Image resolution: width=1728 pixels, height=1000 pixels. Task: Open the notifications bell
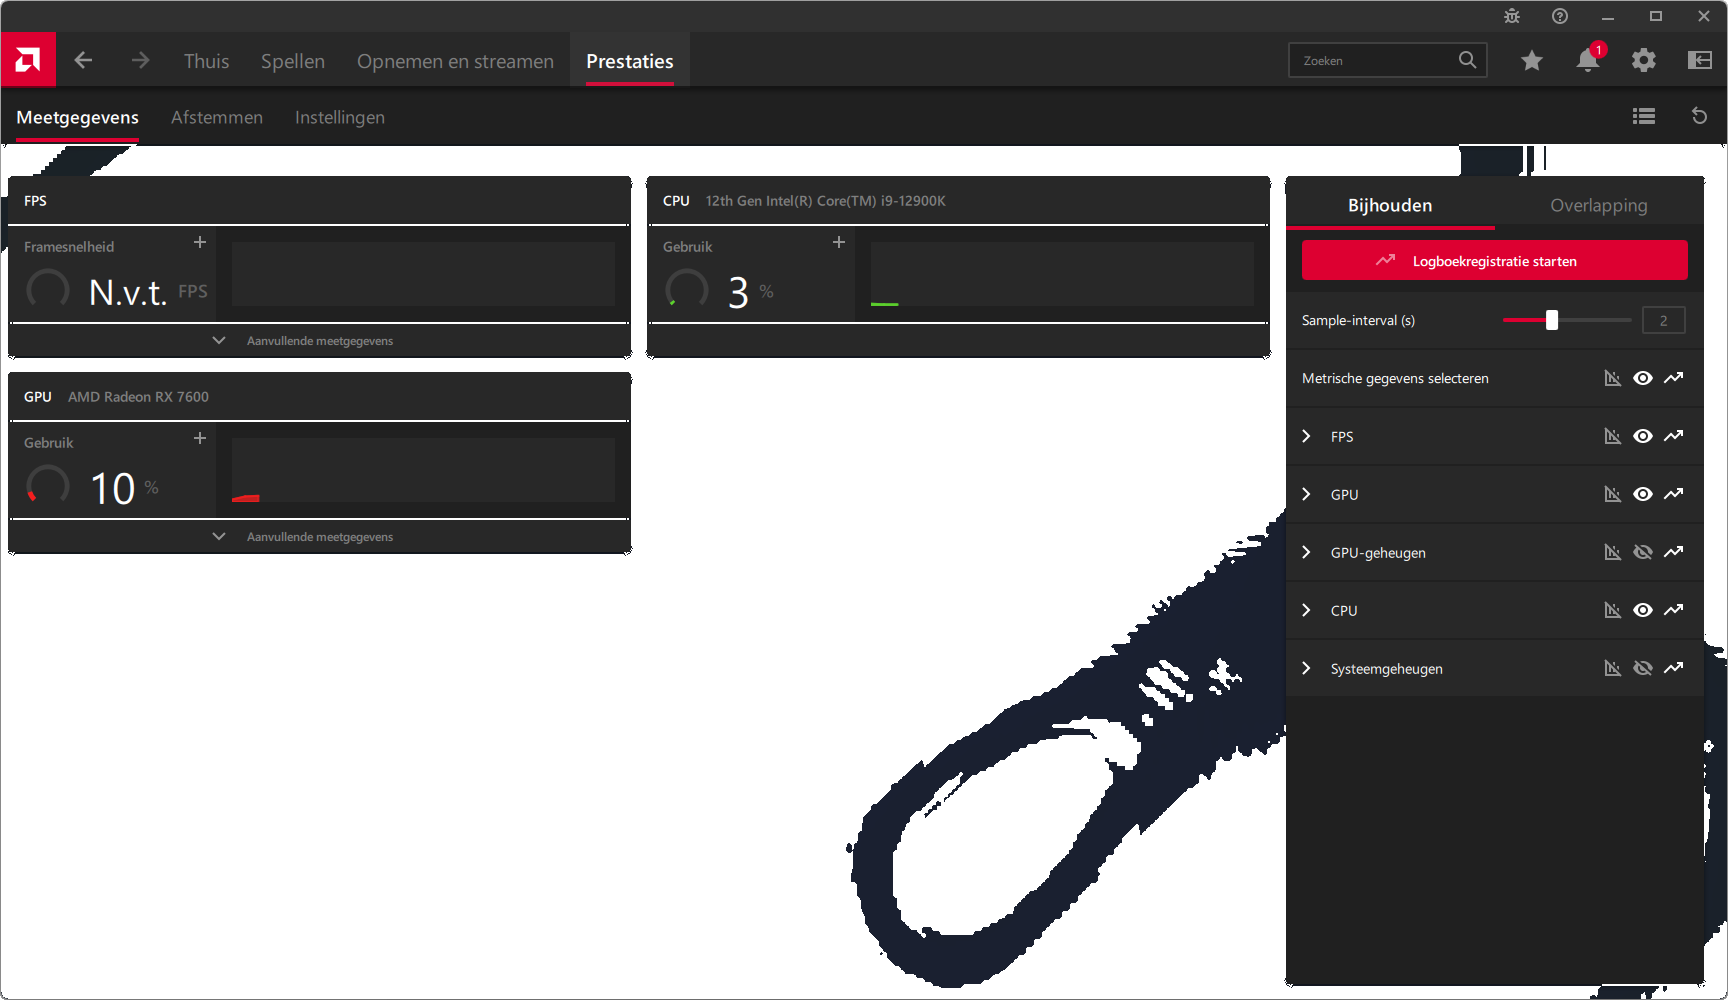click(1587, 61)
